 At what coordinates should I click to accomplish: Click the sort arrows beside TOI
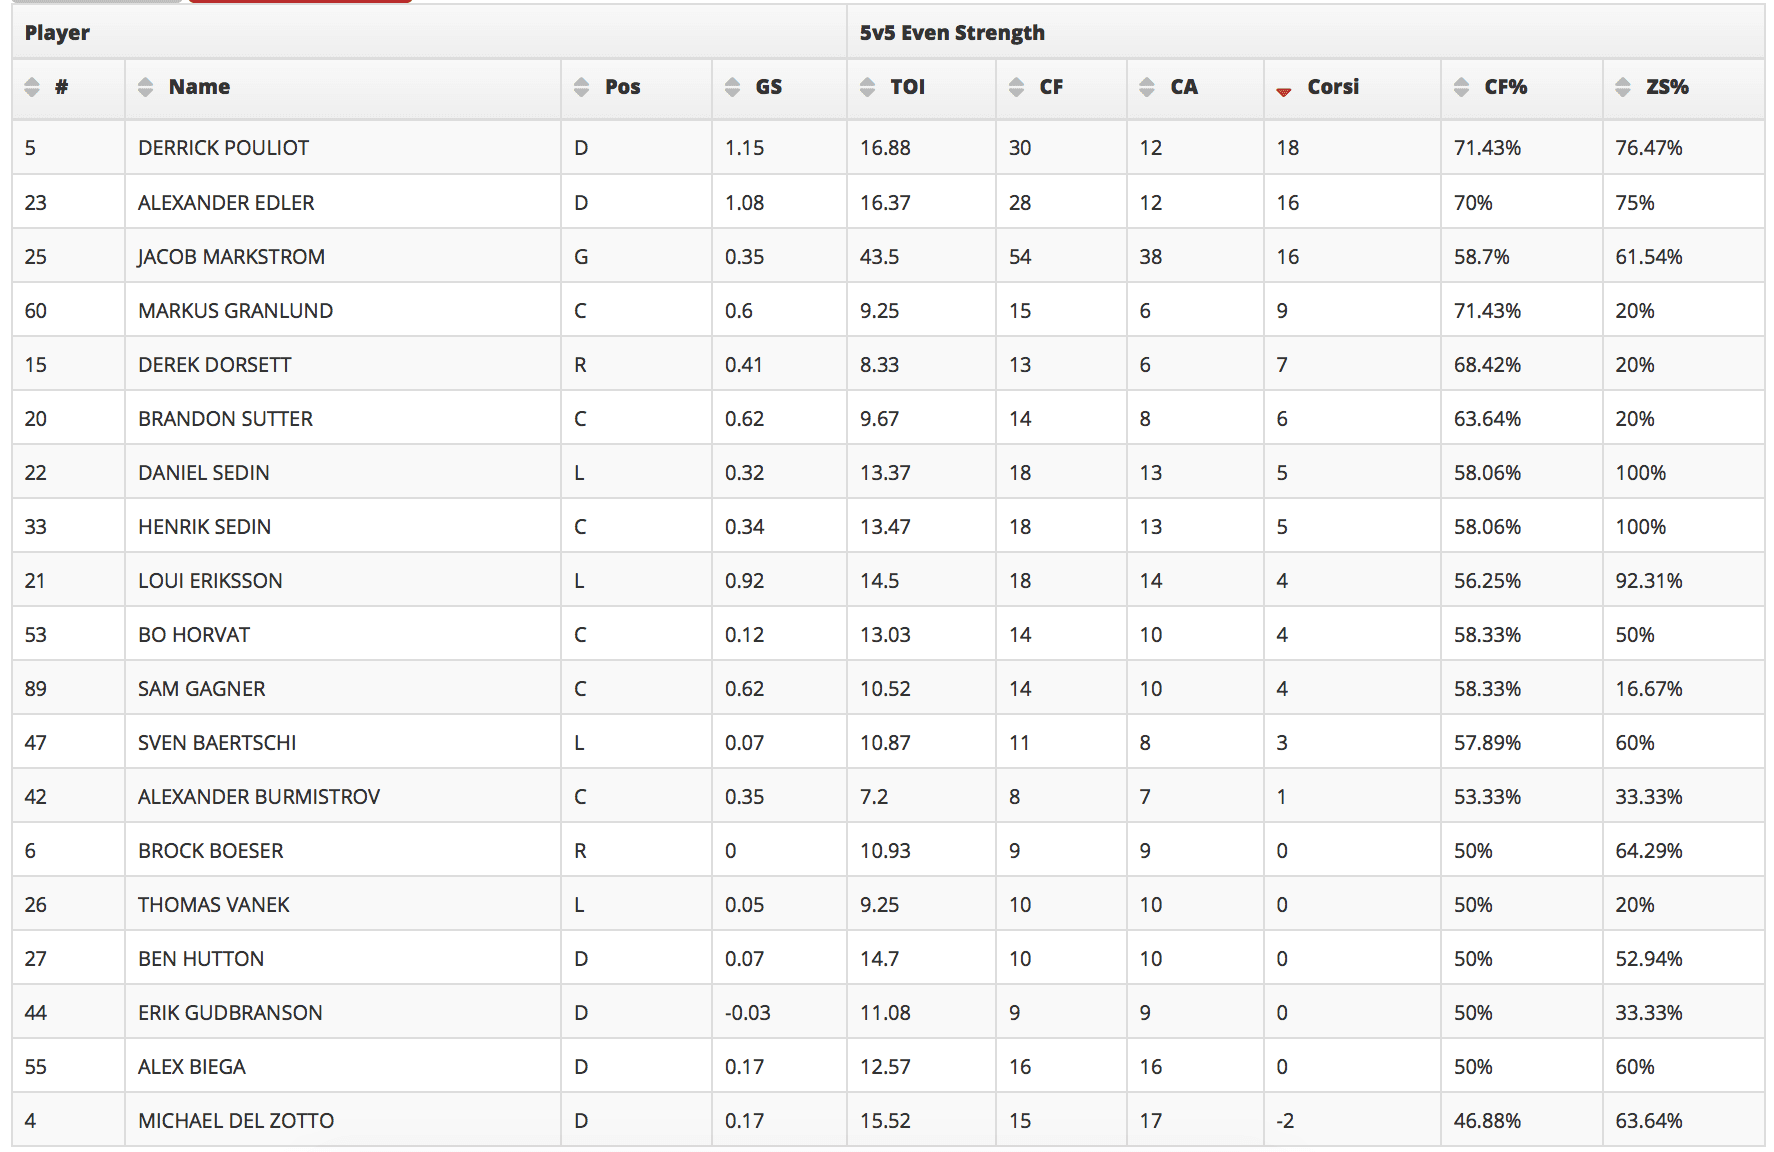coord(867,87)
